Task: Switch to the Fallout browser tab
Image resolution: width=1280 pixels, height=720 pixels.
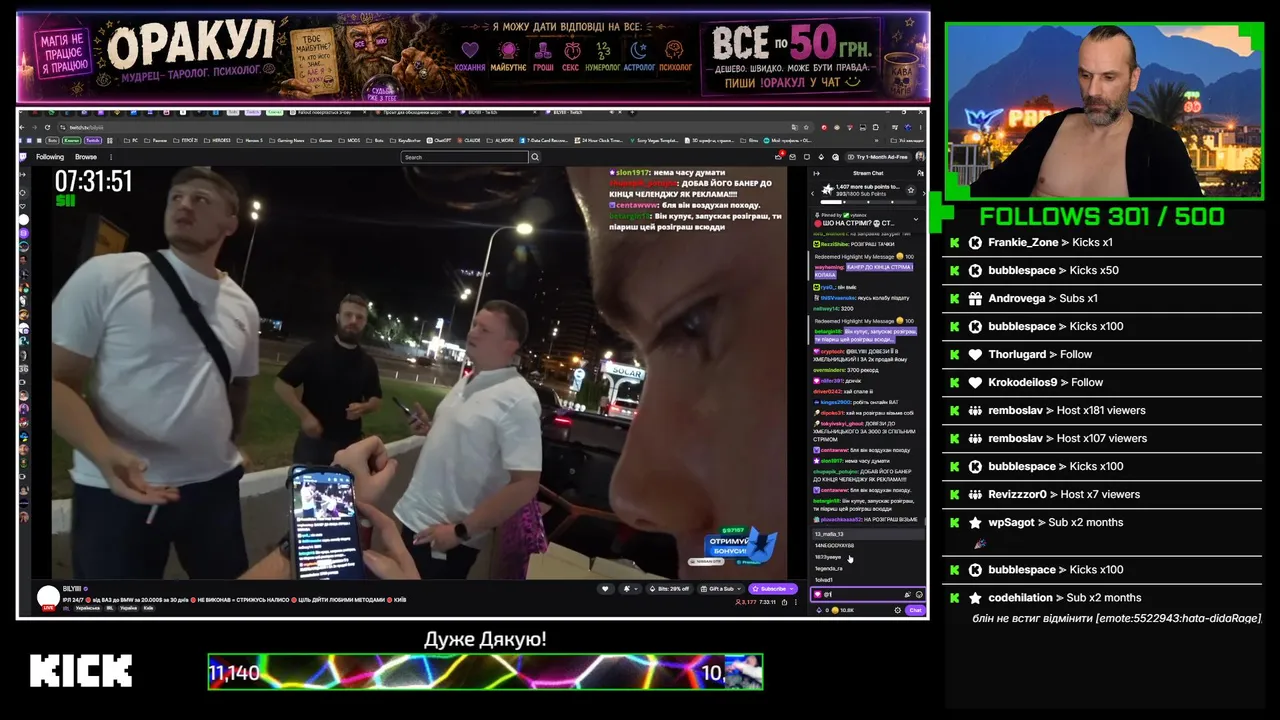Action: [330, 112]
